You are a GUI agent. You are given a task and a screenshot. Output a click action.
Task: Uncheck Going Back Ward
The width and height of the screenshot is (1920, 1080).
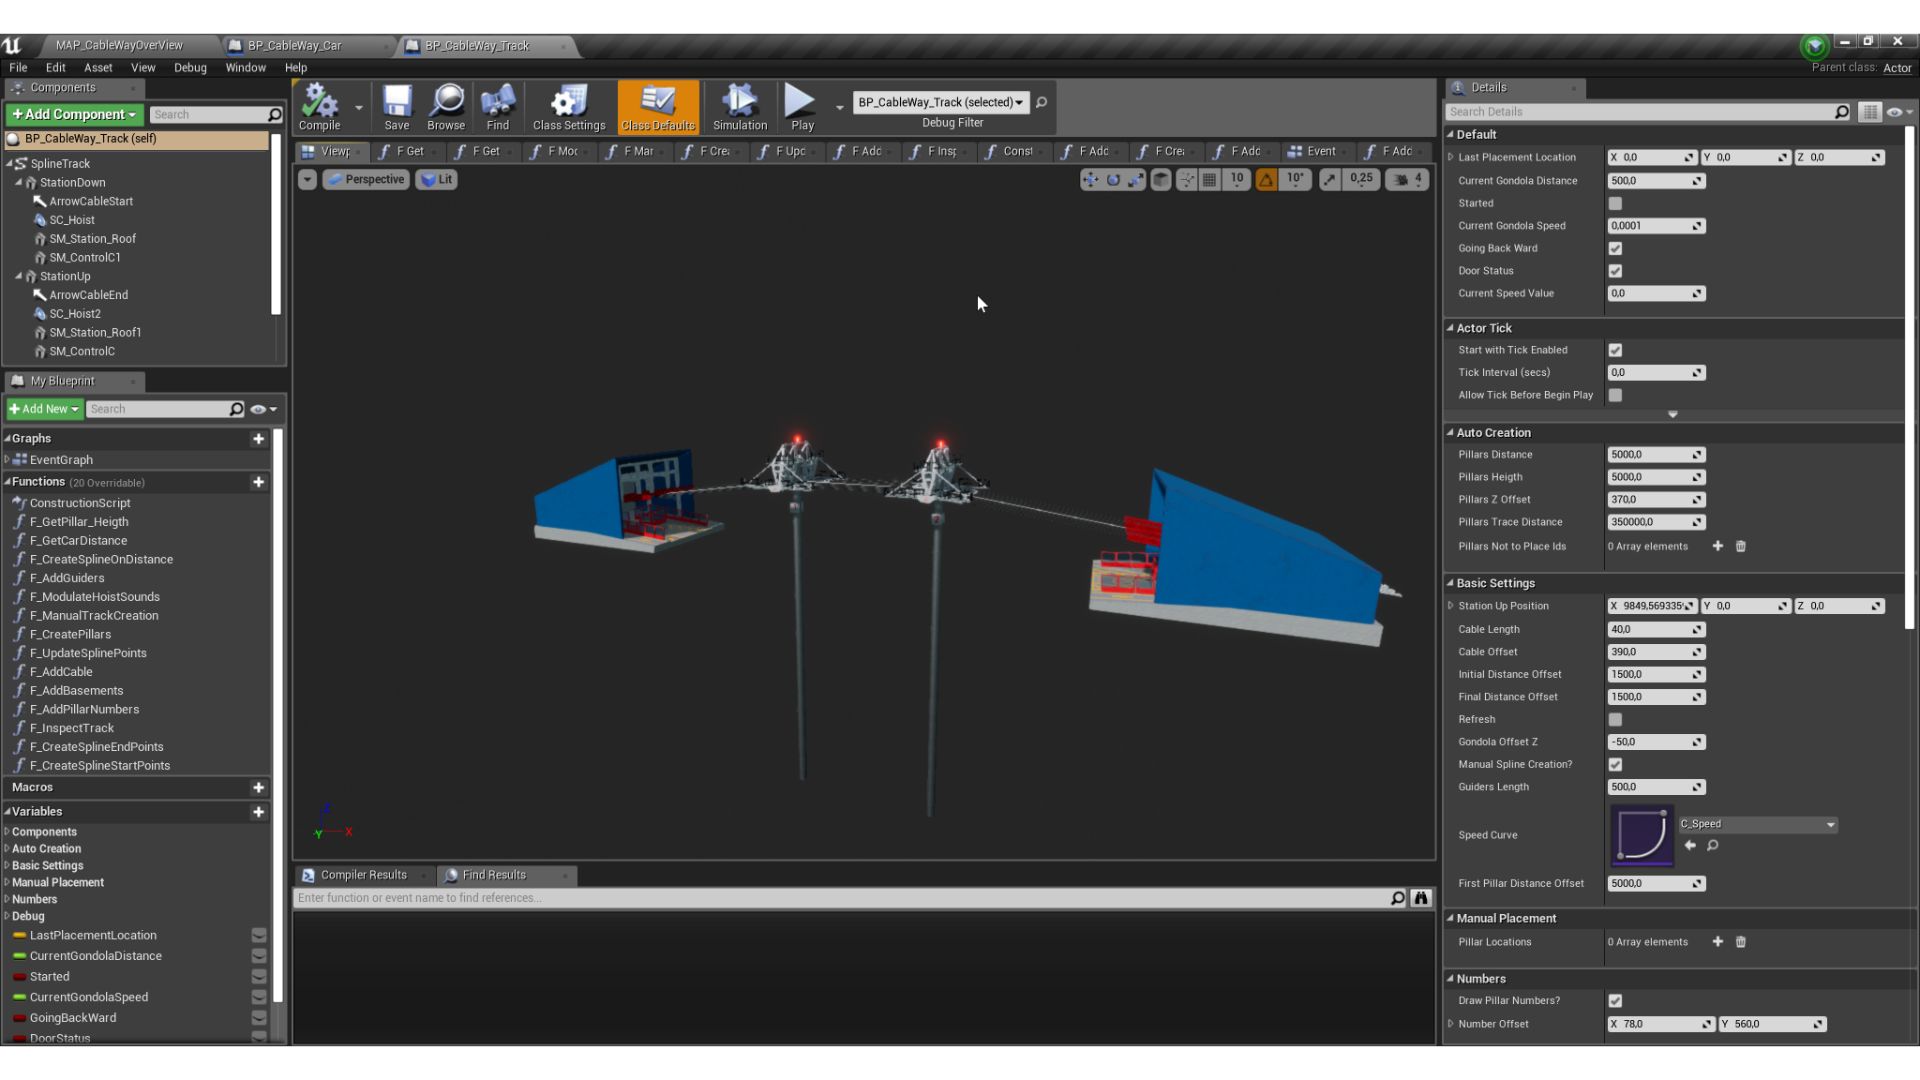1615,249
